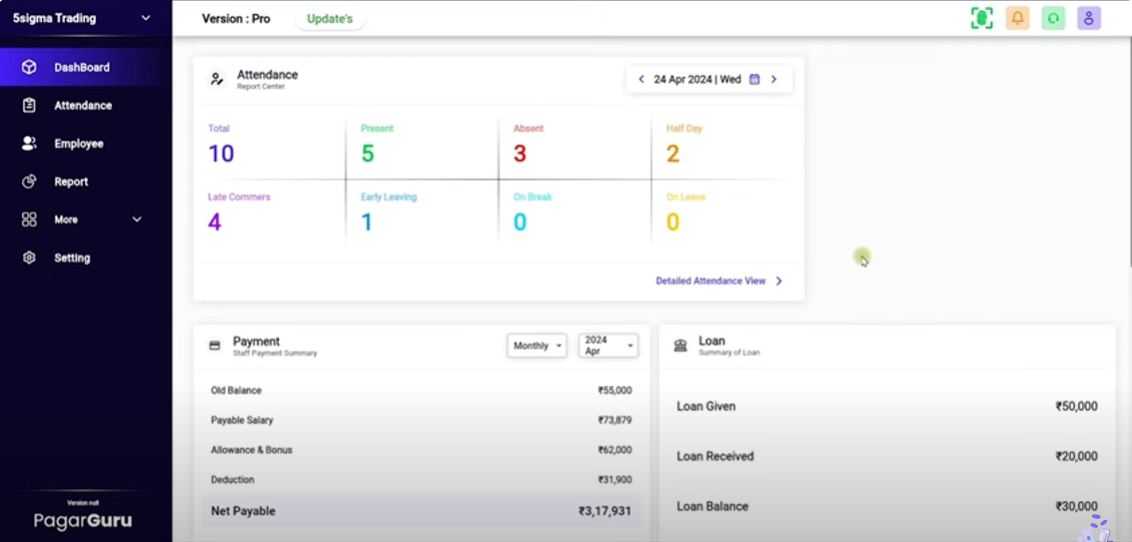Click the PagarGuru logo

click(x=82, y=520)
